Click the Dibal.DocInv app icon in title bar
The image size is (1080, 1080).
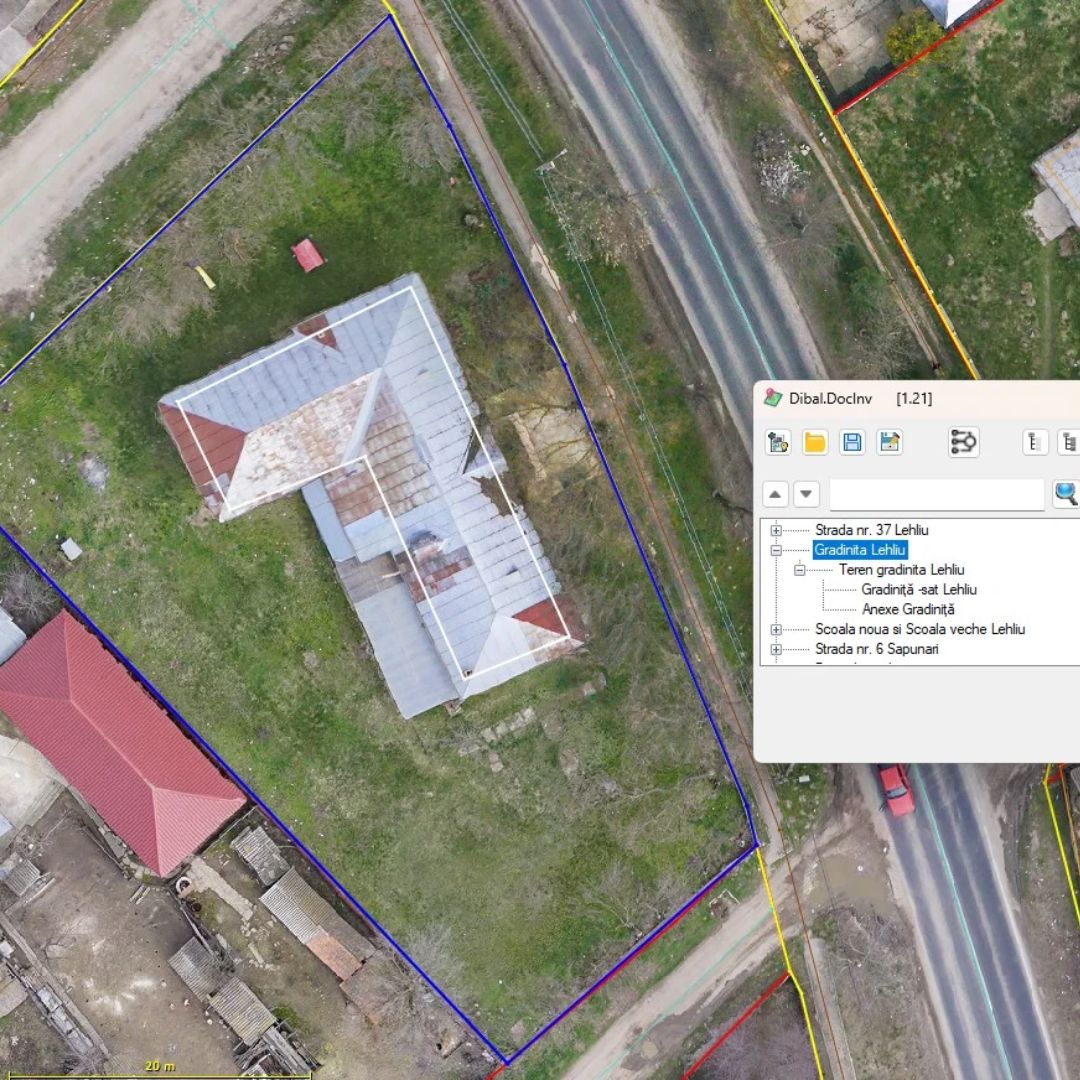[773, 398]
